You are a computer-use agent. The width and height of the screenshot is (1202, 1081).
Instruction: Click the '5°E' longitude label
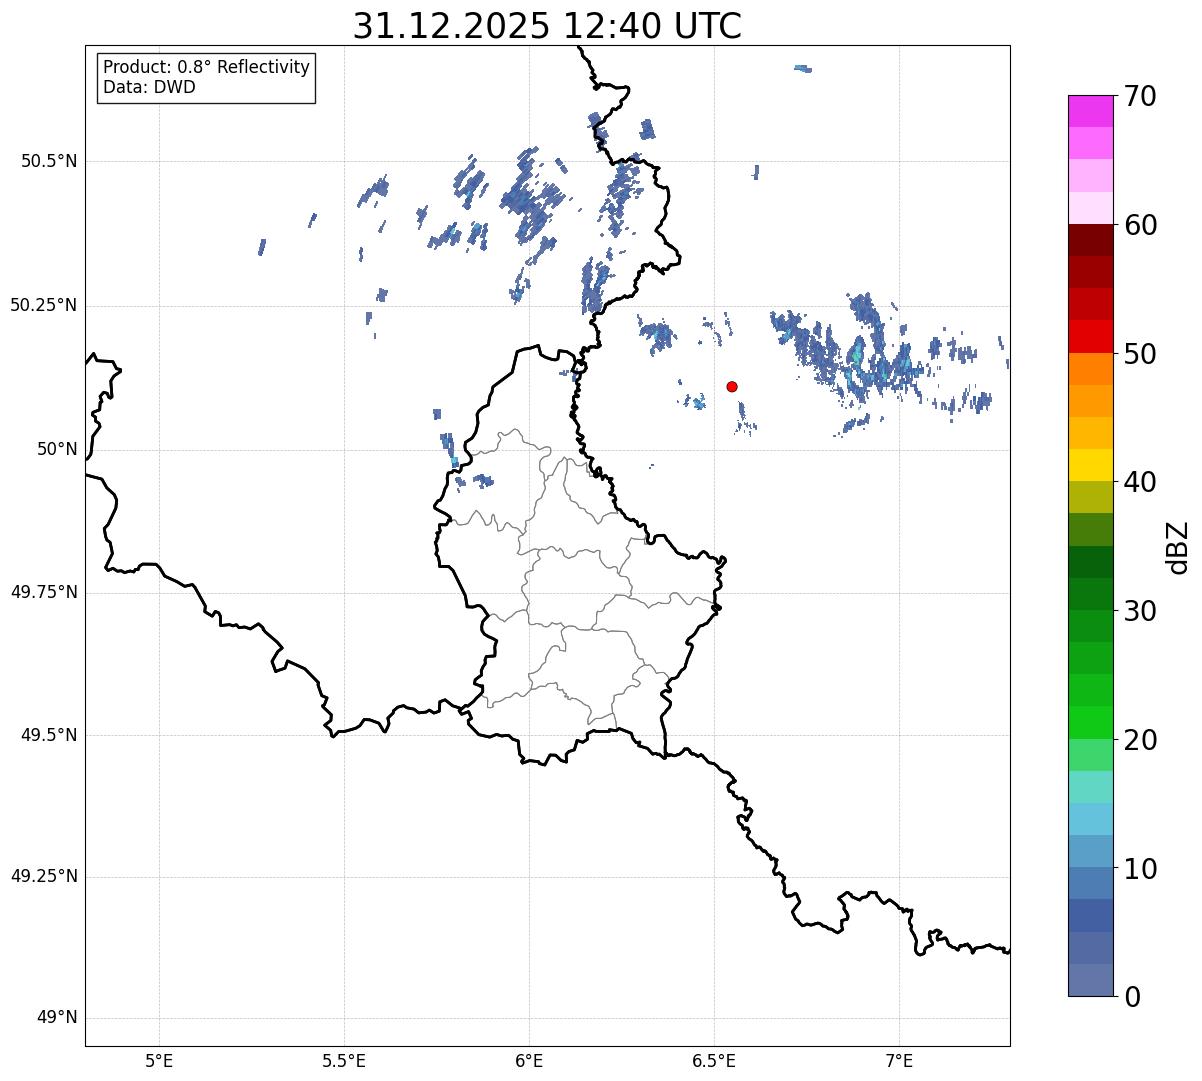click(159, 1060)
